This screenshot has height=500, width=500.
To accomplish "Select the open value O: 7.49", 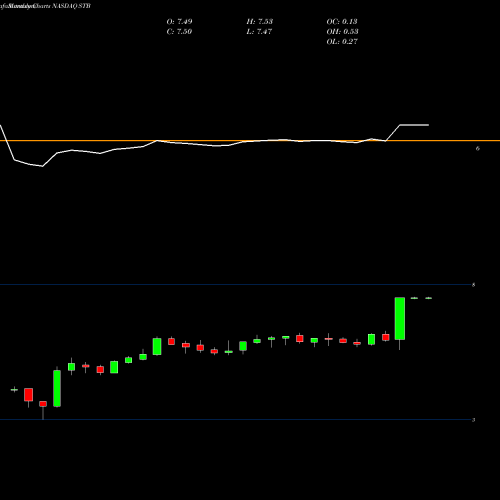I will (179, 21).
